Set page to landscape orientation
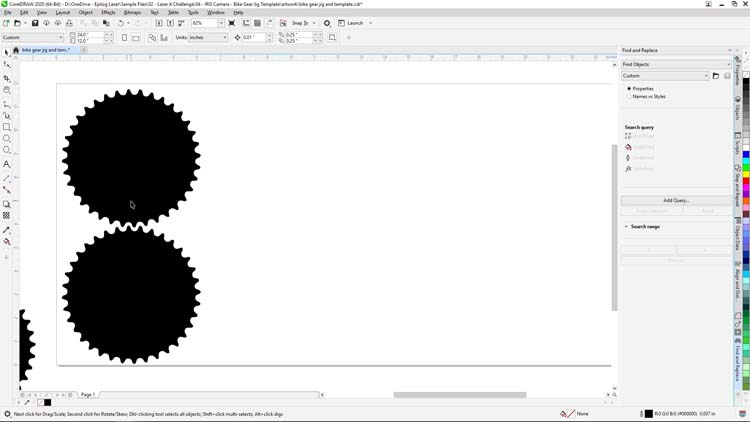The image size is (750, 422). [x=136, y=37]
